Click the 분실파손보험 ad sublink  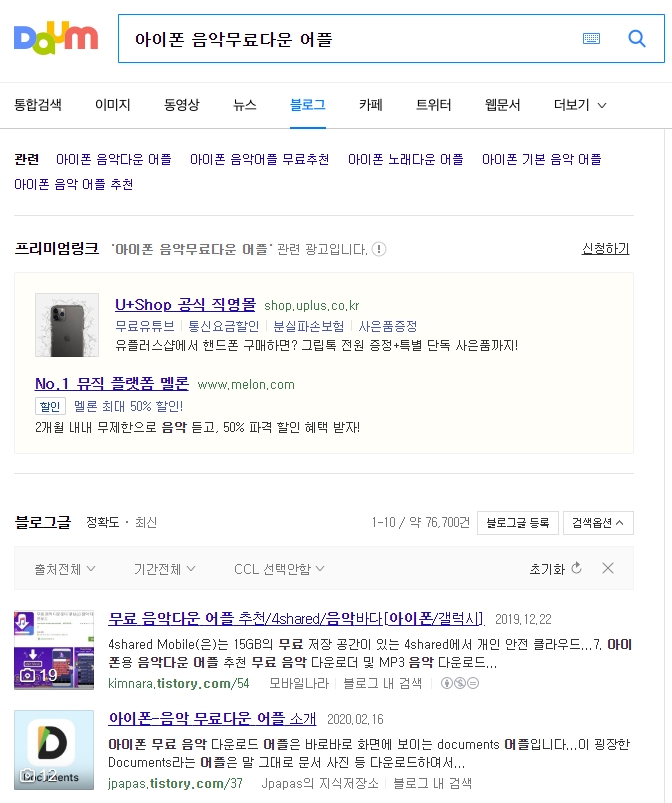tap(309, 326)
